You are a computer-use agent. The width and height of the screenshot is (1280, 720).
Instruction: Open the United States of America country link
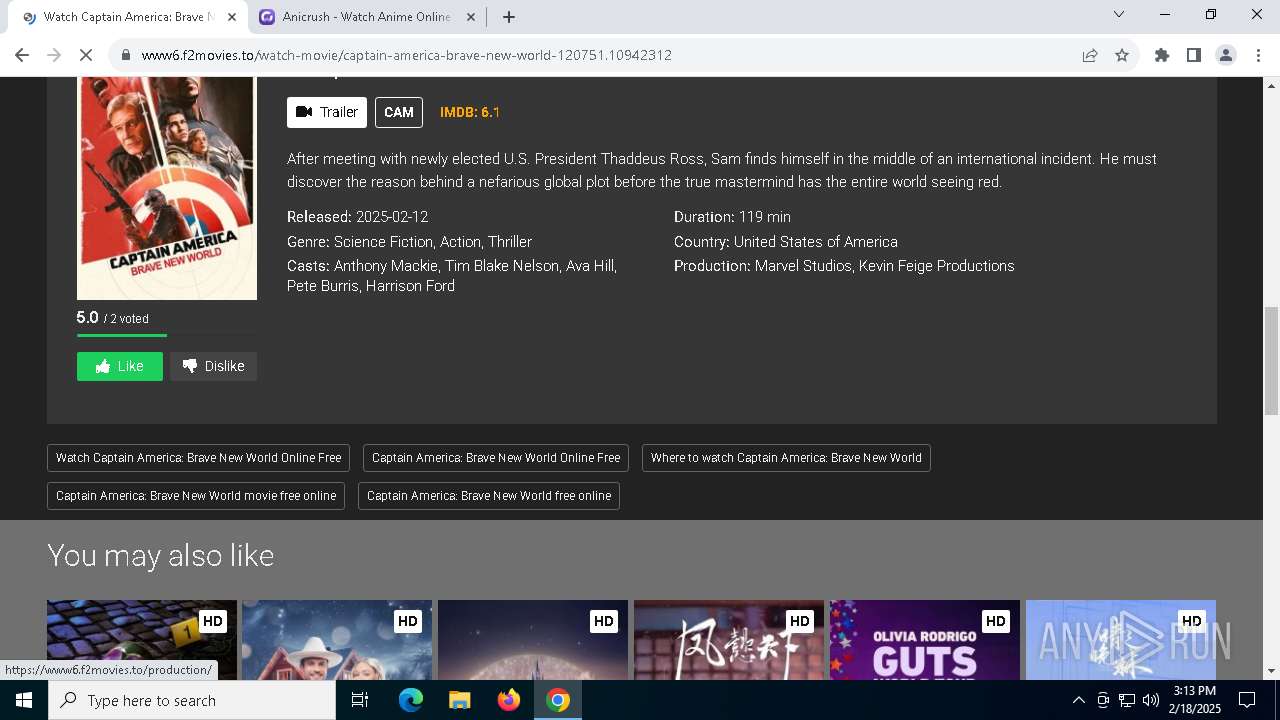(x=816, y=242)
